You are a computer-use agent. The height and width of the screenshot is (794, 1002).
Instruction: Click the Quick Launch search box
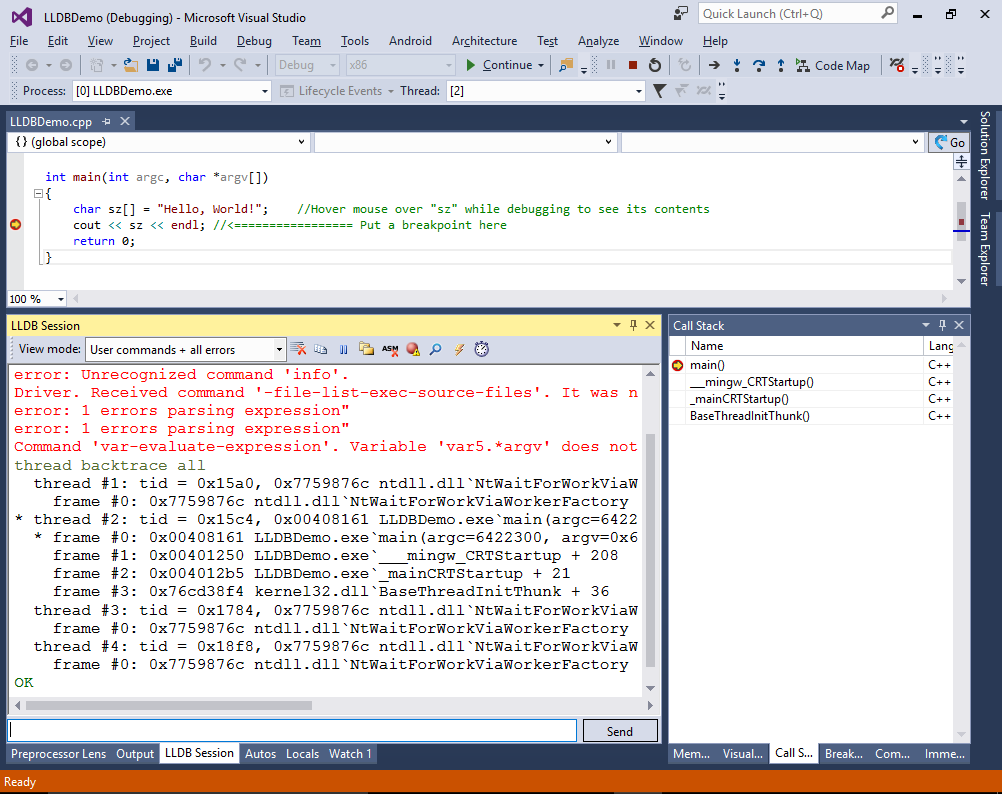pyautogui.click(x=798, y=13)
